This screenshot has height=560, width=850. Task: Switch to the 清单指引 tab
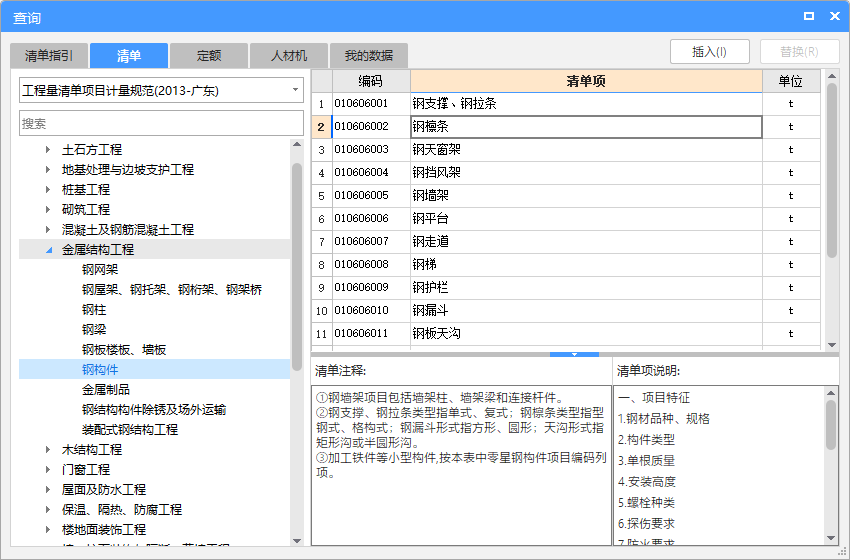(49, 55)
